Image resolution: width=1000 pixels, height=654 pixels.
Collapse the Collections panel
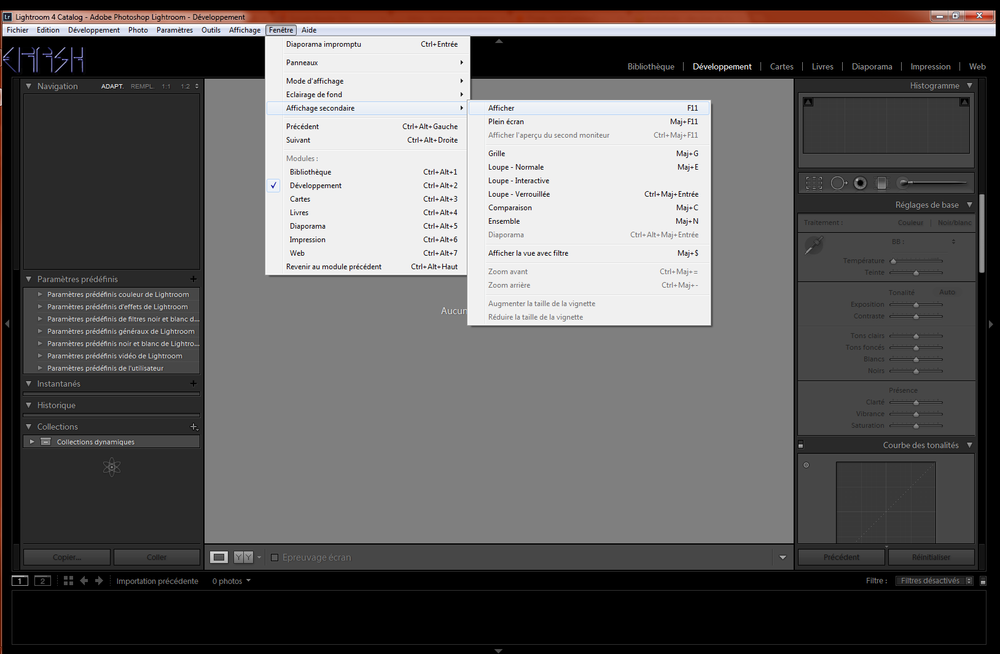click(29, 426)
